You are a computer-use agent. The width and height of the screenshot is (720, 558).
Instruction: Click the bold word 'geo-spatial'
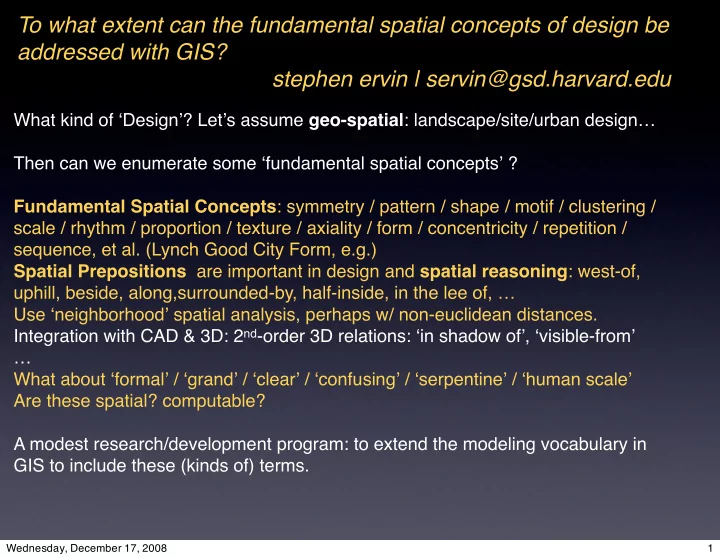pyautogui.click(x=356, y=120)
